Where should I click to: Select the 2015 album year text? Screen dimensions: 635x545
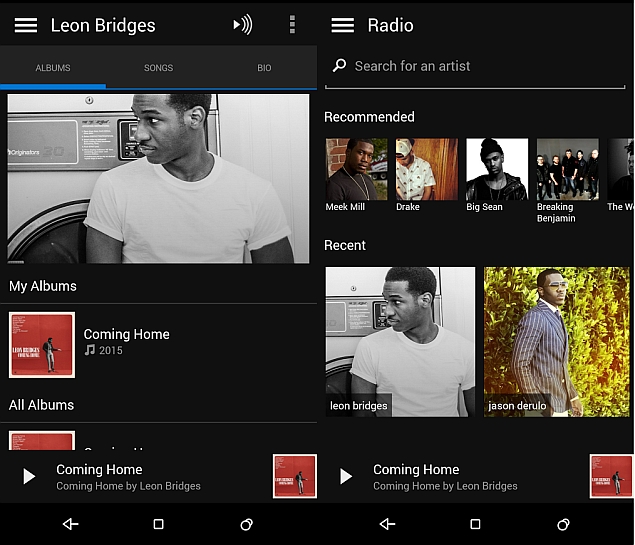pyautogui.click(x=111, y=350)
